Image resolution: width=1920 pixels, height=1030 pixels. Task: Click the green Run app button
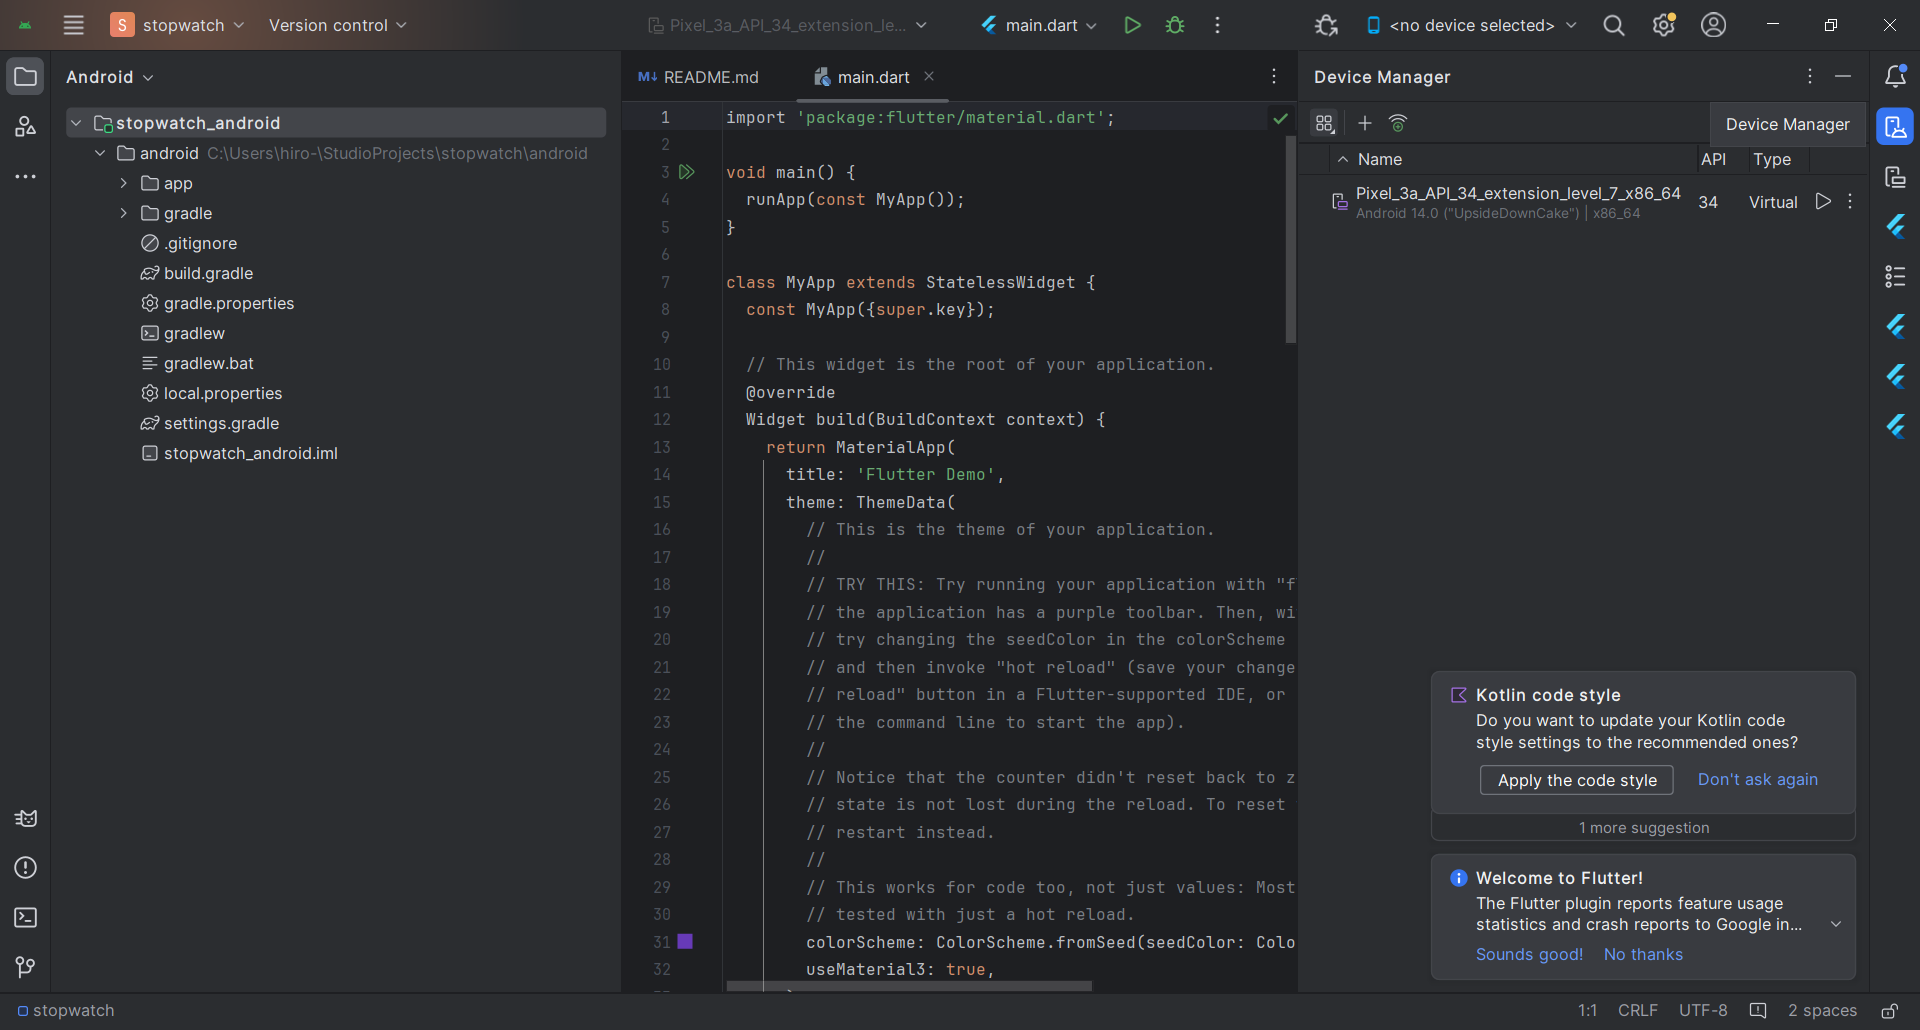pos(1132,25)
